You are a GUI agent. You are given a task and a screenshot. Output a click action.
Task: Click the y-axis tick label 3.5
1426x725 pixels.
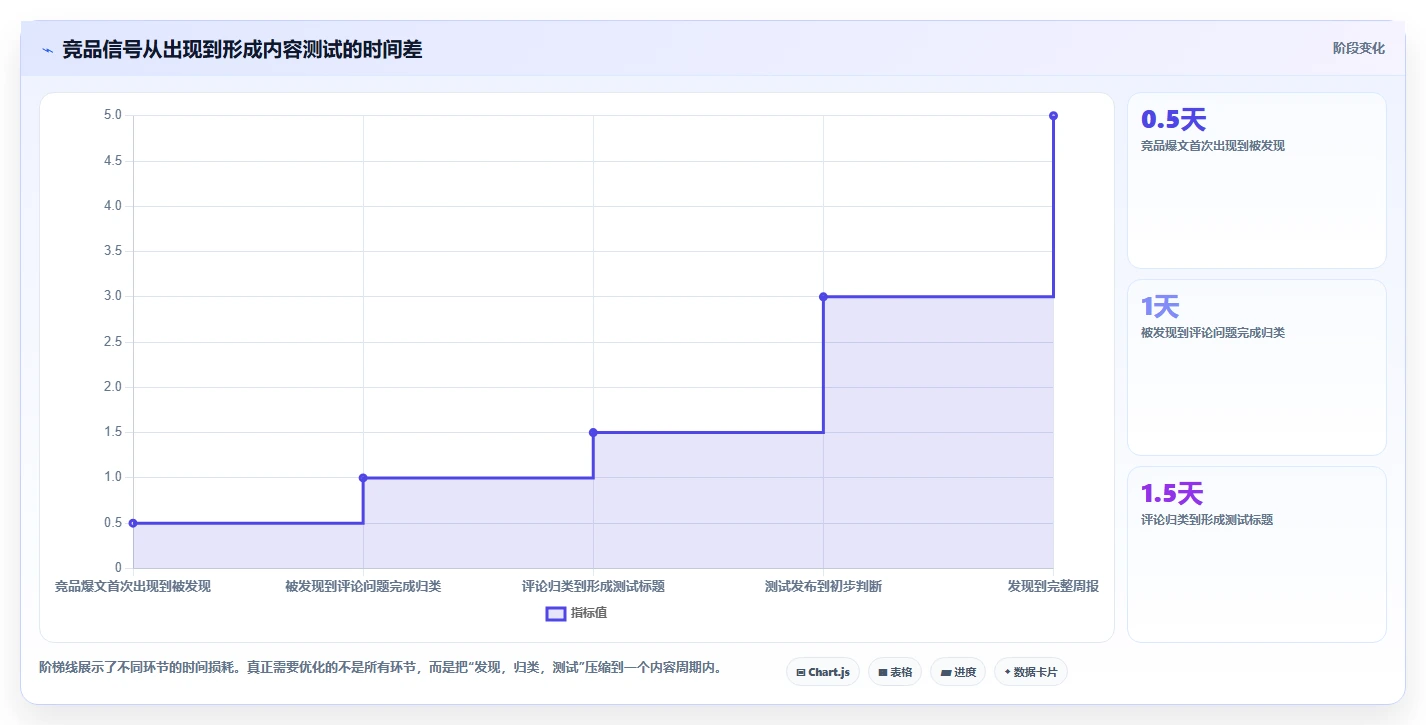[x=112, y=251]
